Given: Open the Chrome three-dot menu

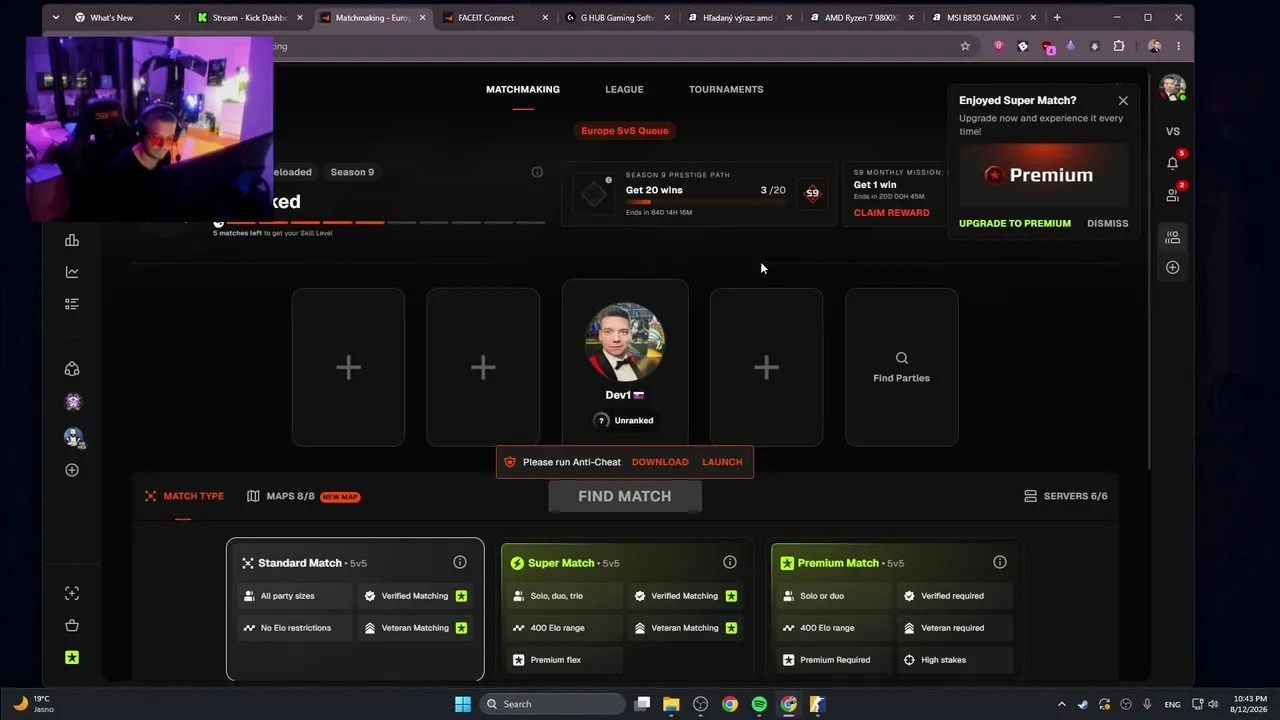Looking at the screenshot, I should (x=1178, y=46).
